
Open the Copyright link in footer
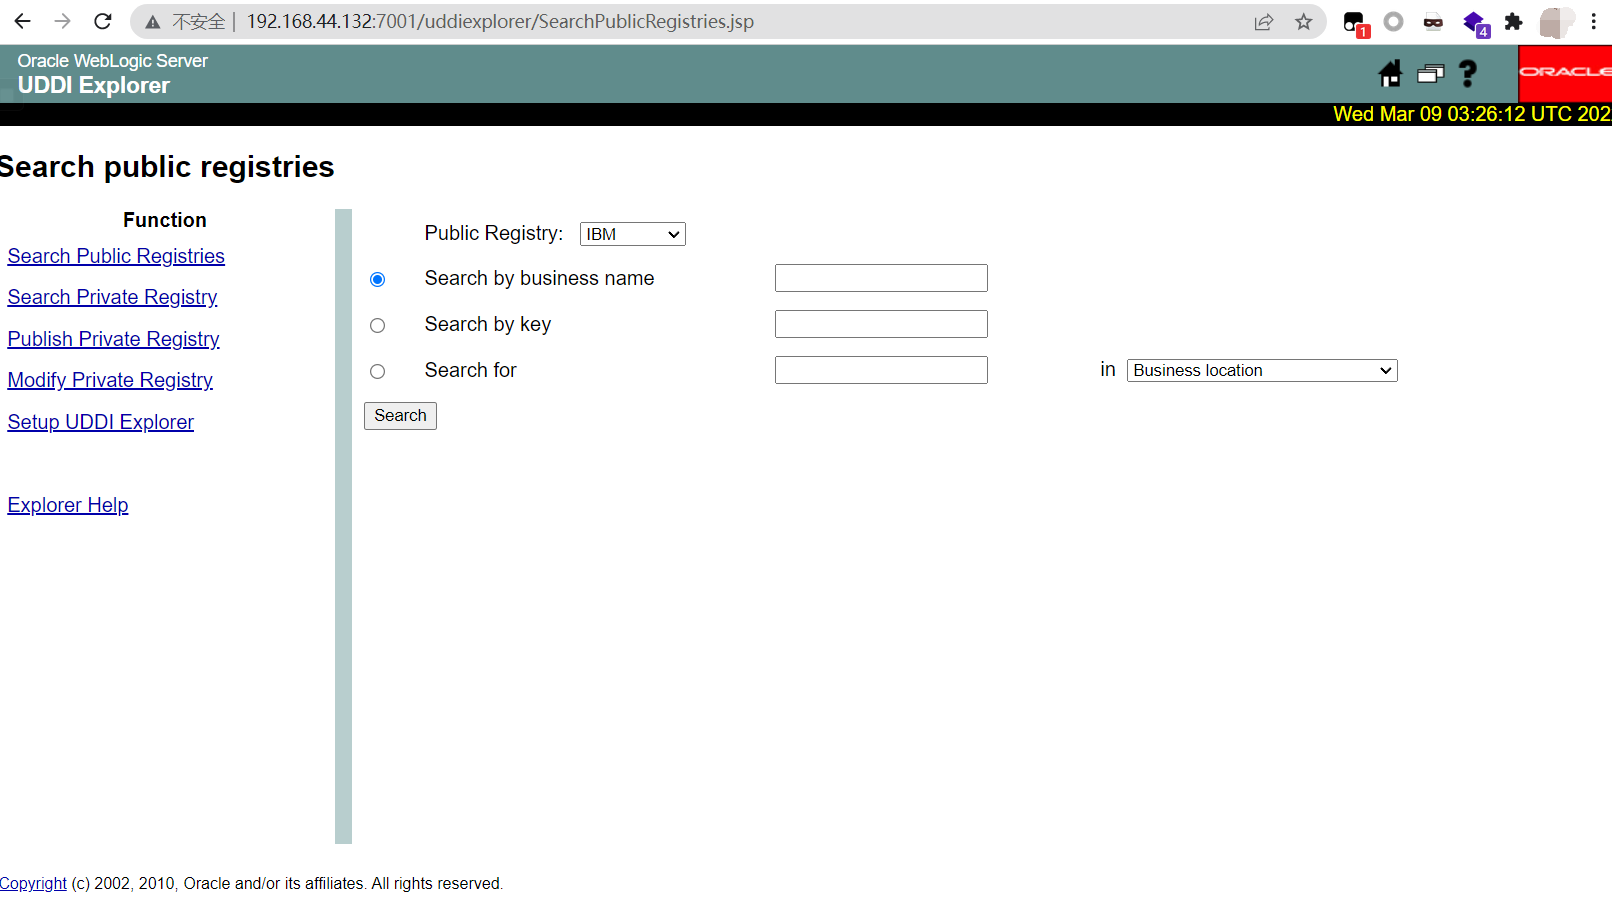[33, 883]
